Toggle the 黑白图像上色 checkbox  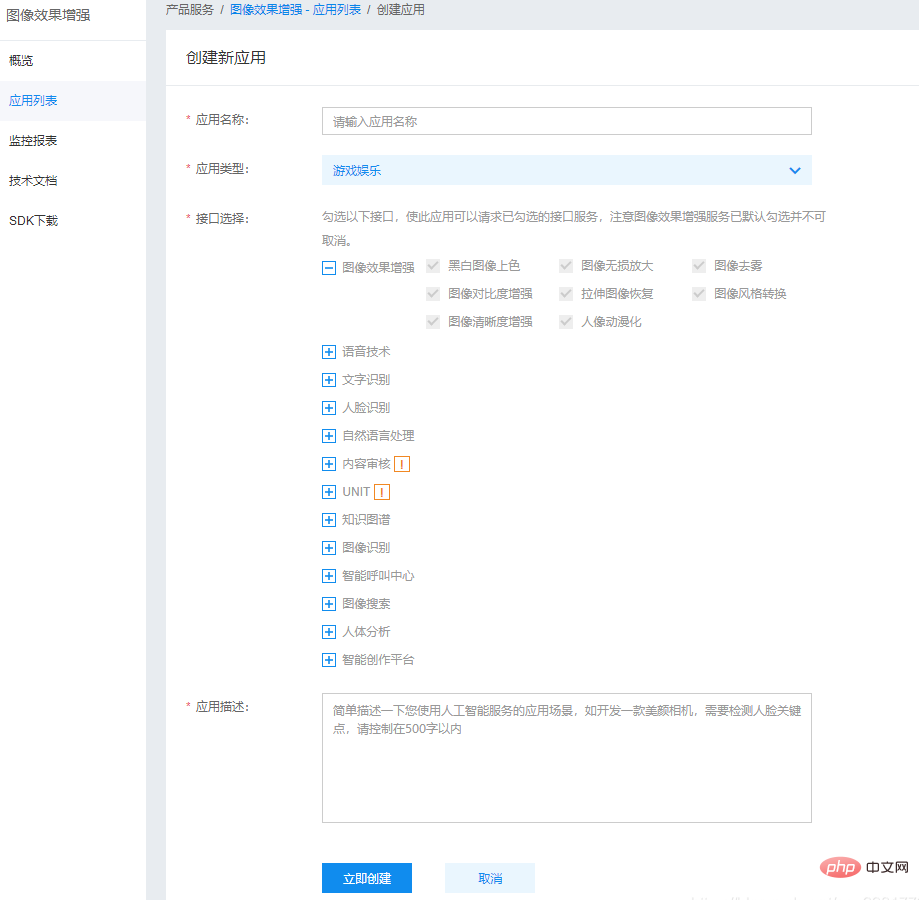433,265
